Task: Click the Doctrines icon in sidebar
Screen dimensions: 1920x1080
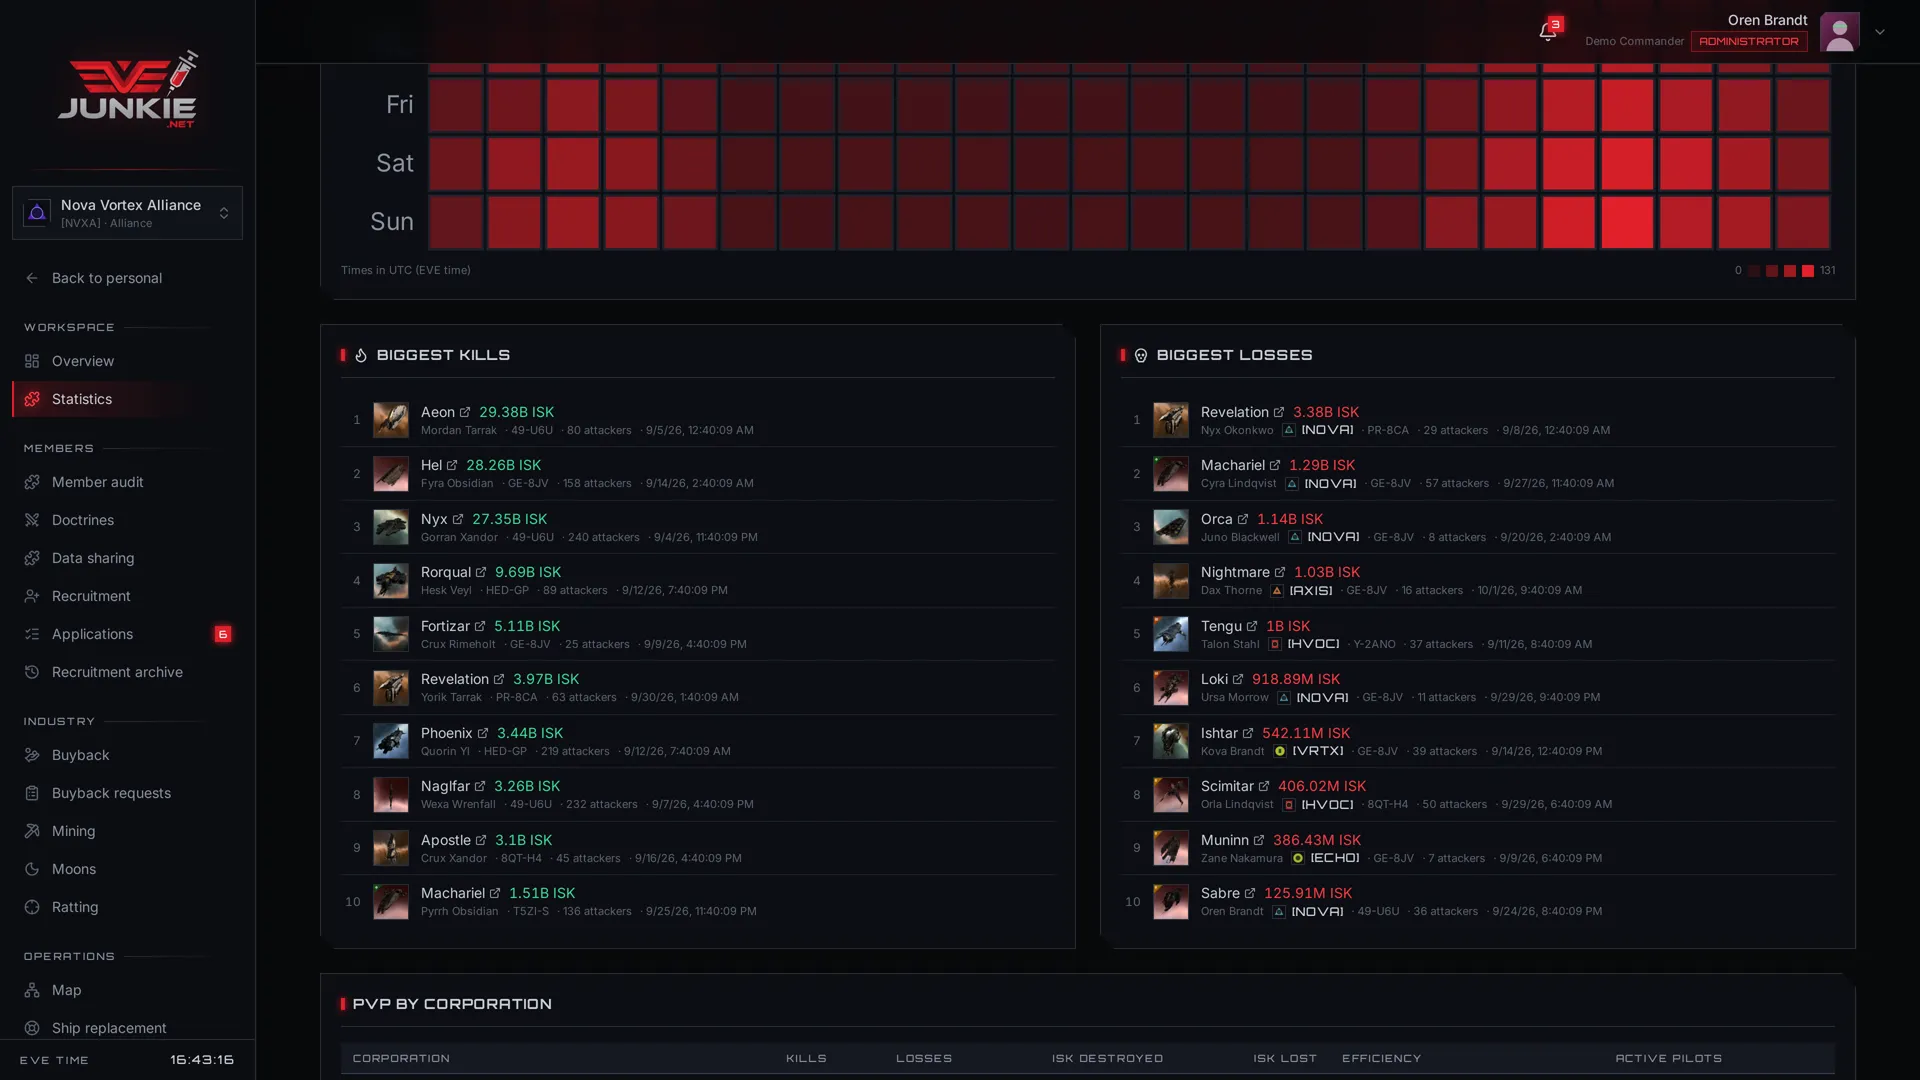Action: 32,520
